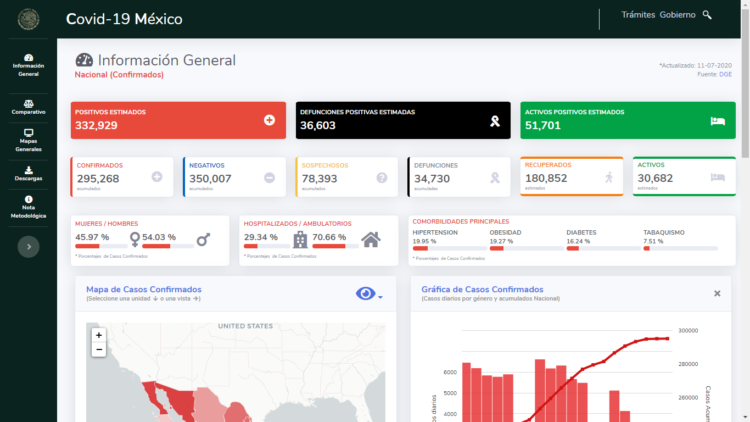Open the Comparativo scales icon
750x422 pixels.
click(x=28, y=104)
